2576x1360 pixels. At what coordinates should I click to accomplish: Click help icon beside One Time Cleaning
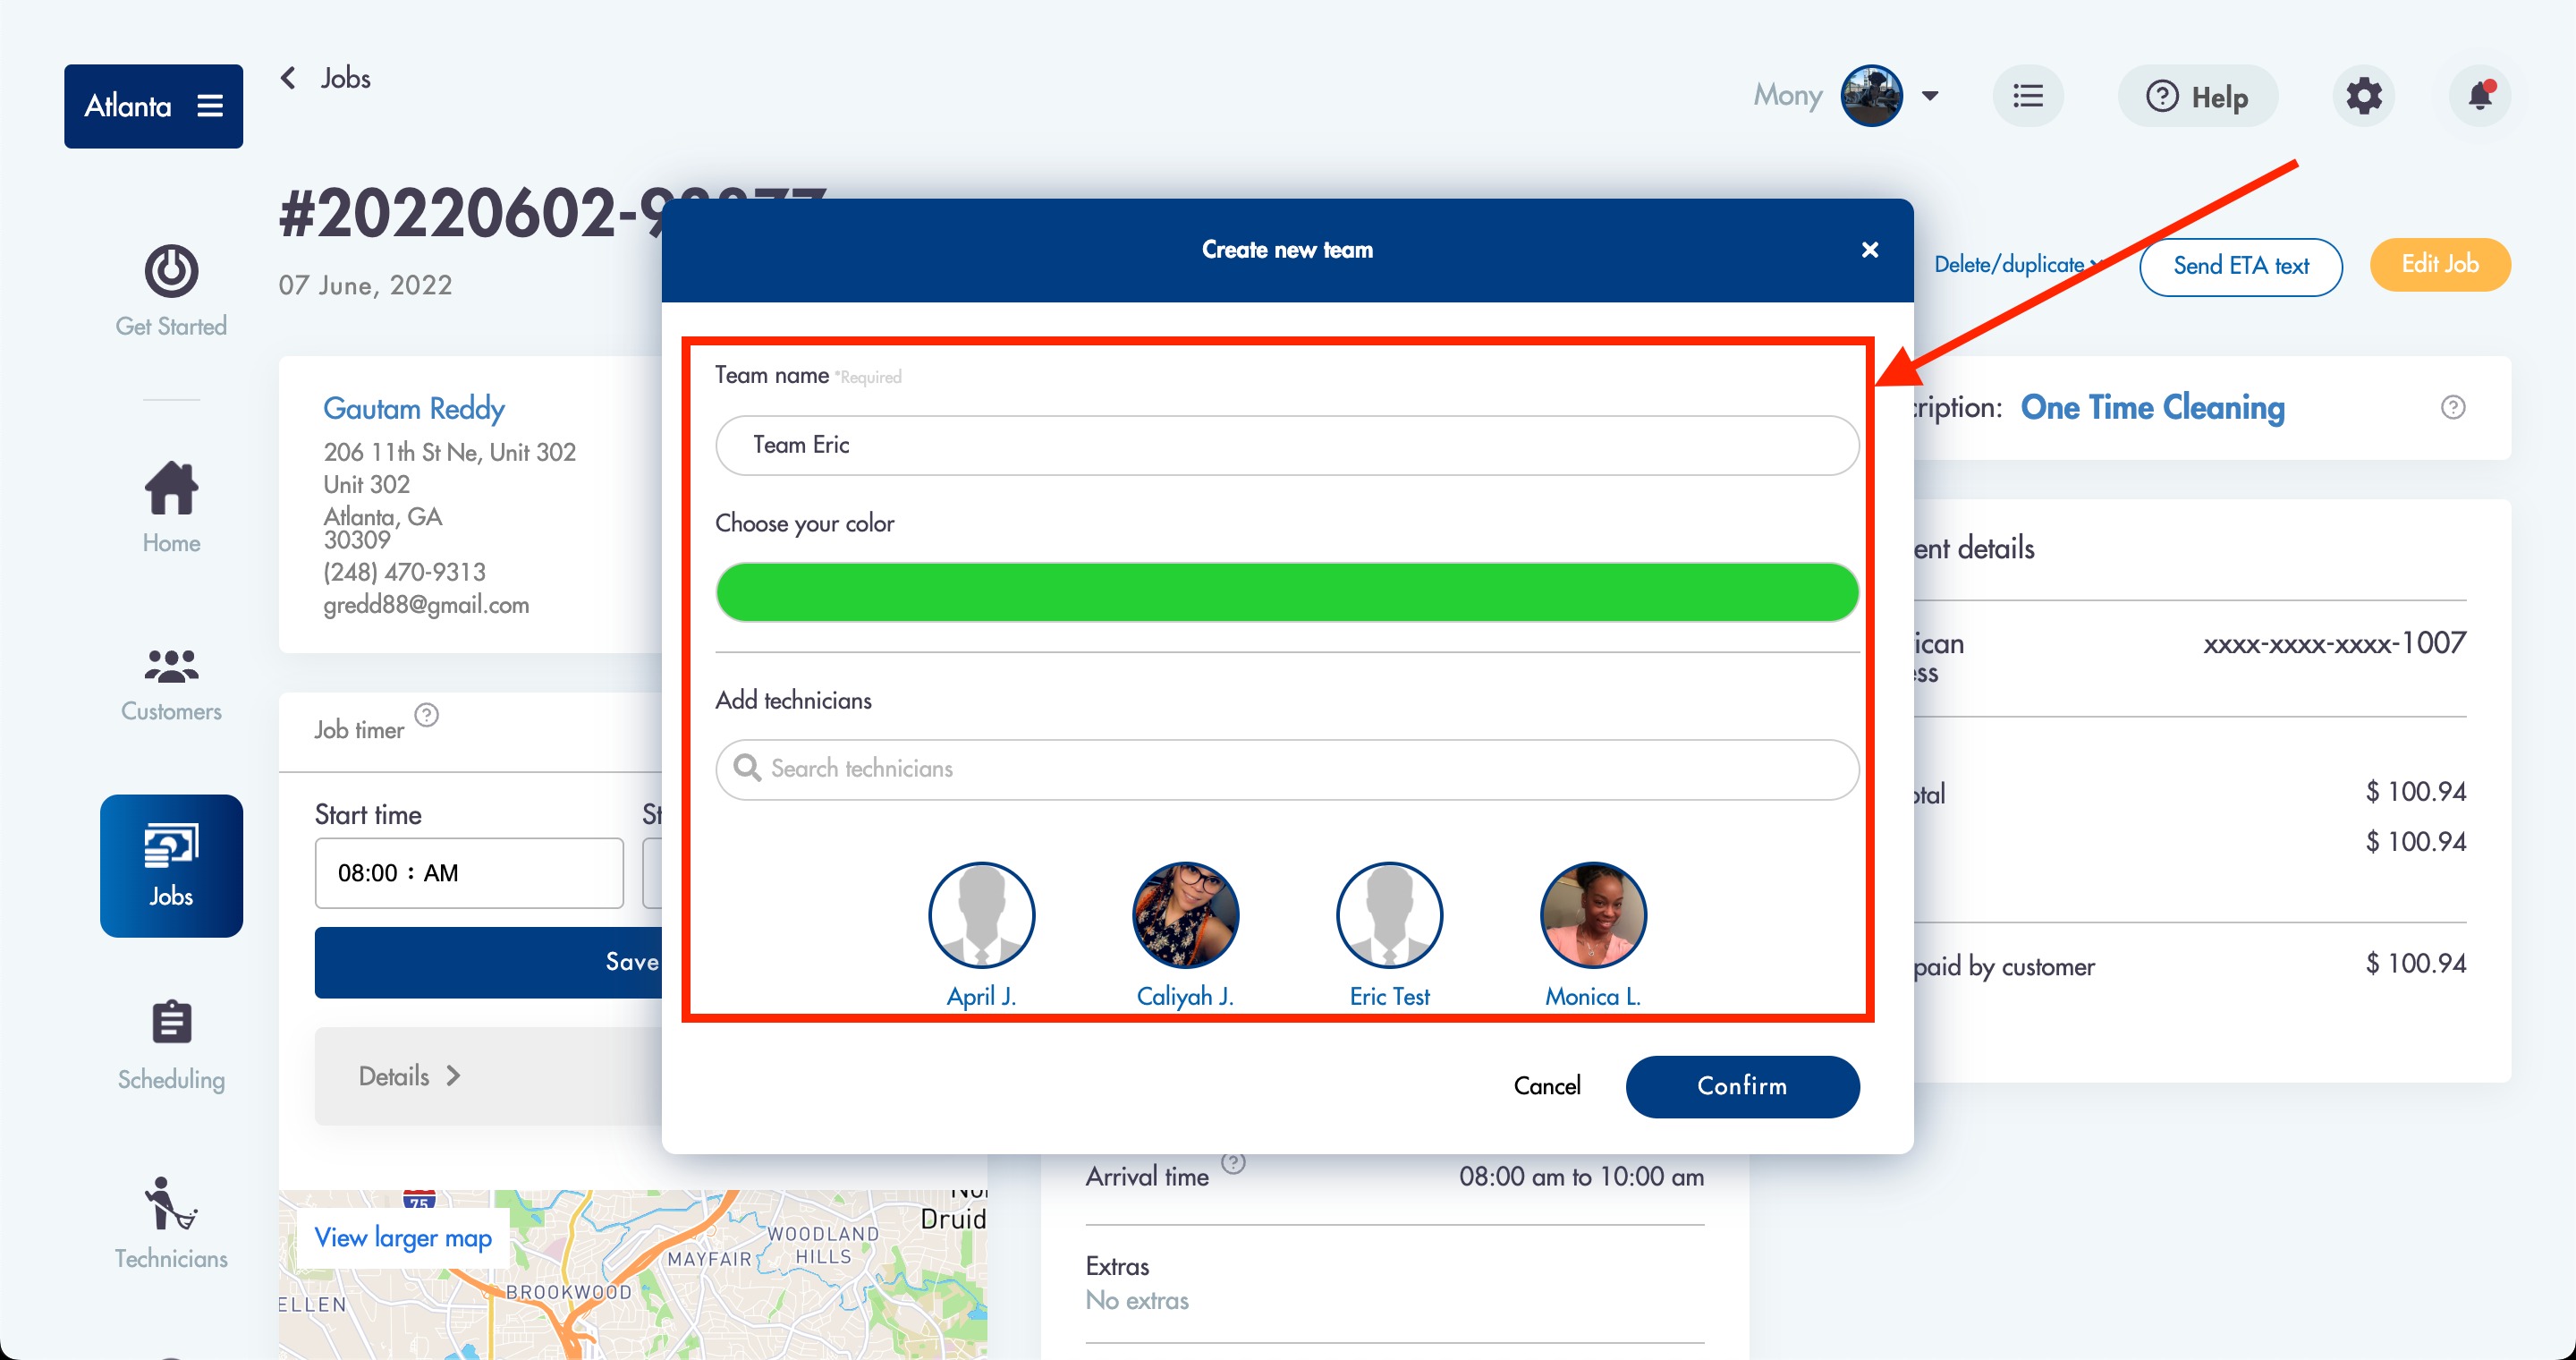tap(2452, 407)
